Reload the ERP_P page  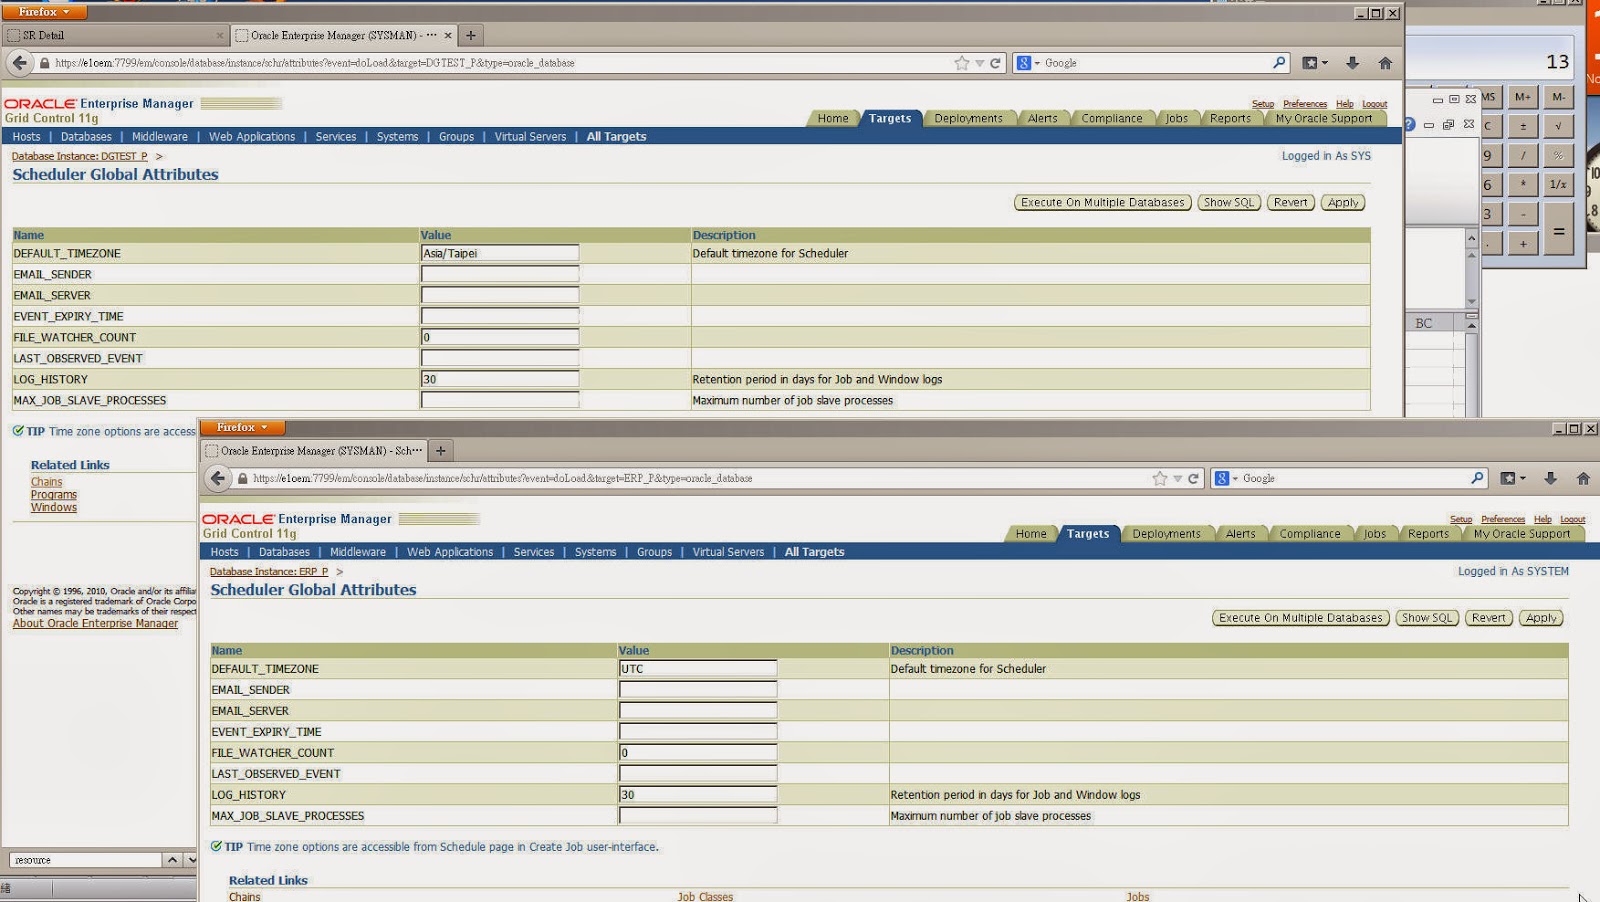[x=1193, y=479]
